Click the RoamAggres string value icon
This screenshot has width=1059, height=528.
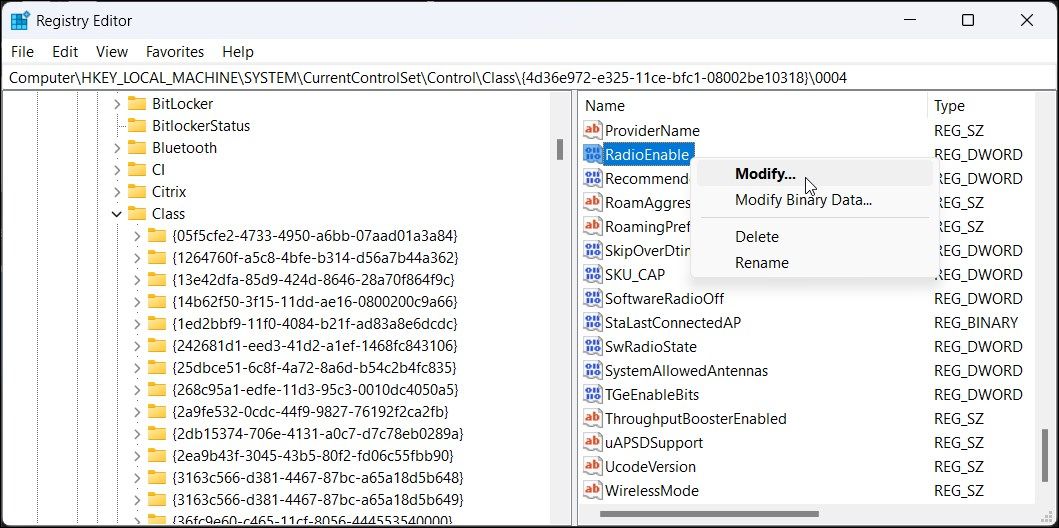[592, 203]
